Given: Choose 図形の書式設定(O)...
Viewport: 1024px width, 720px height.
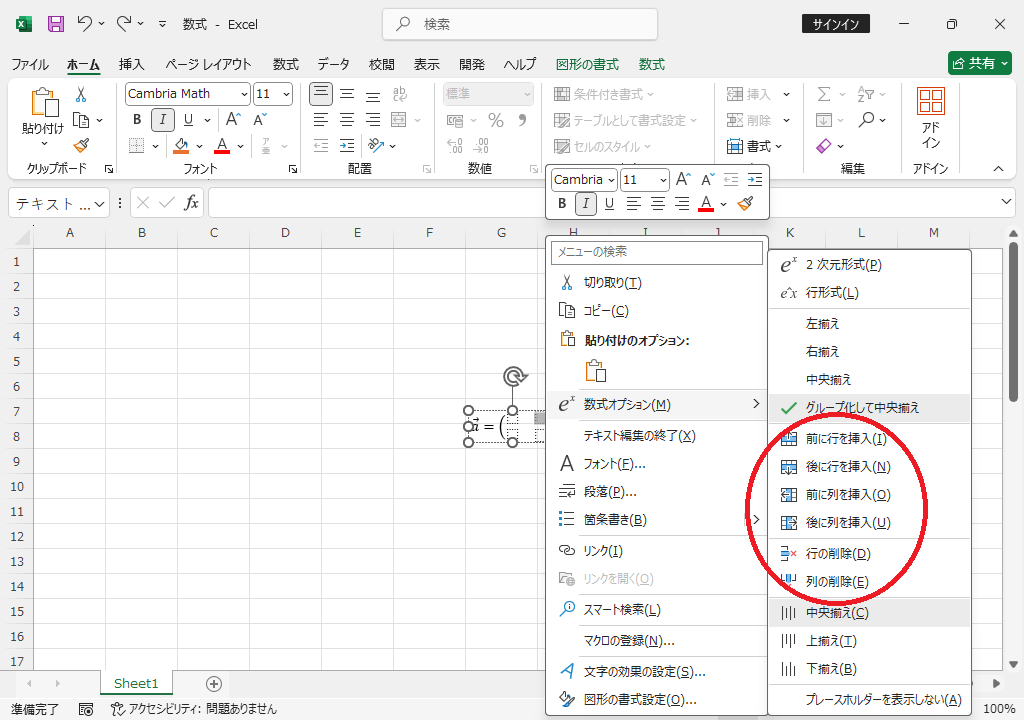Looking at the screenshot, I should (657, 700).
